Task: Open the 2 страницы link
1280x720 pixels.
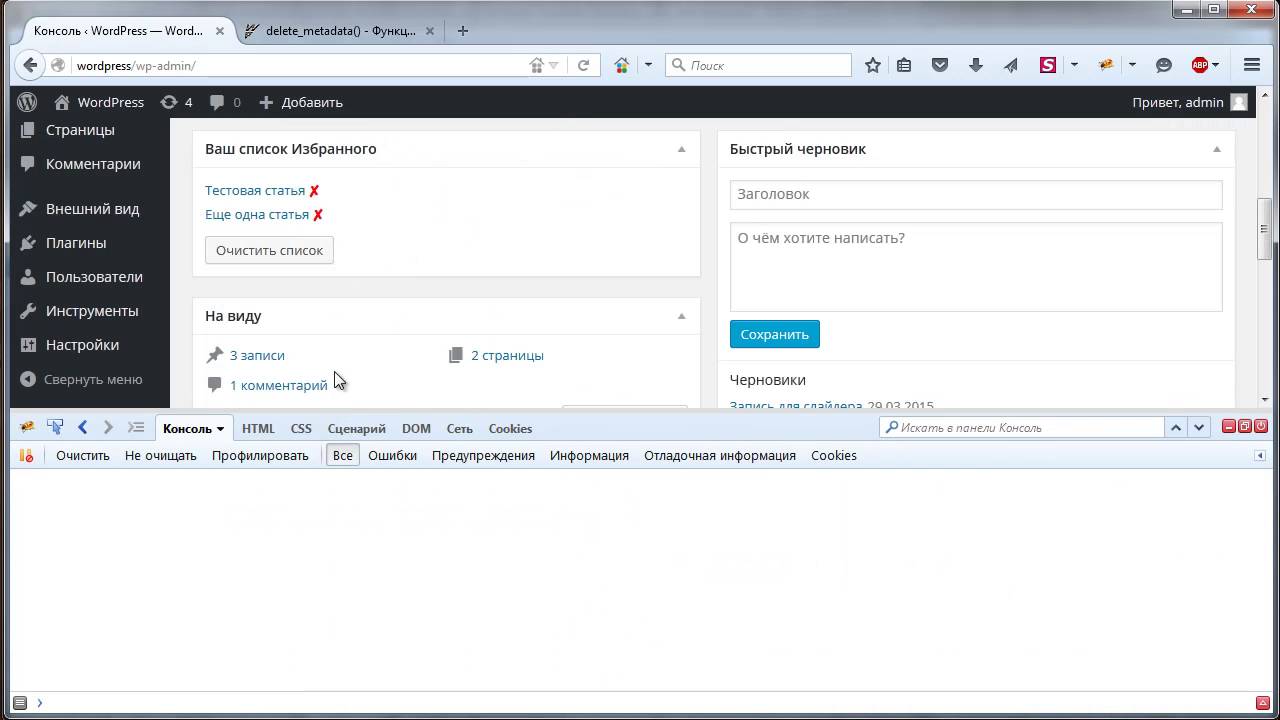Action: point(507,356)
